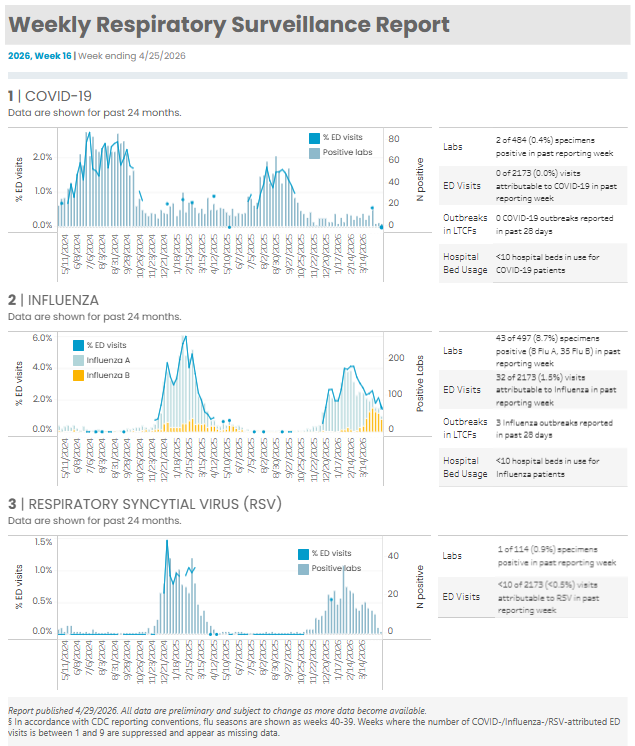Viewport: 635px width, 746px height.
Task: Click the '6.0%' tick on the Influenza chart
Action: 42,338
